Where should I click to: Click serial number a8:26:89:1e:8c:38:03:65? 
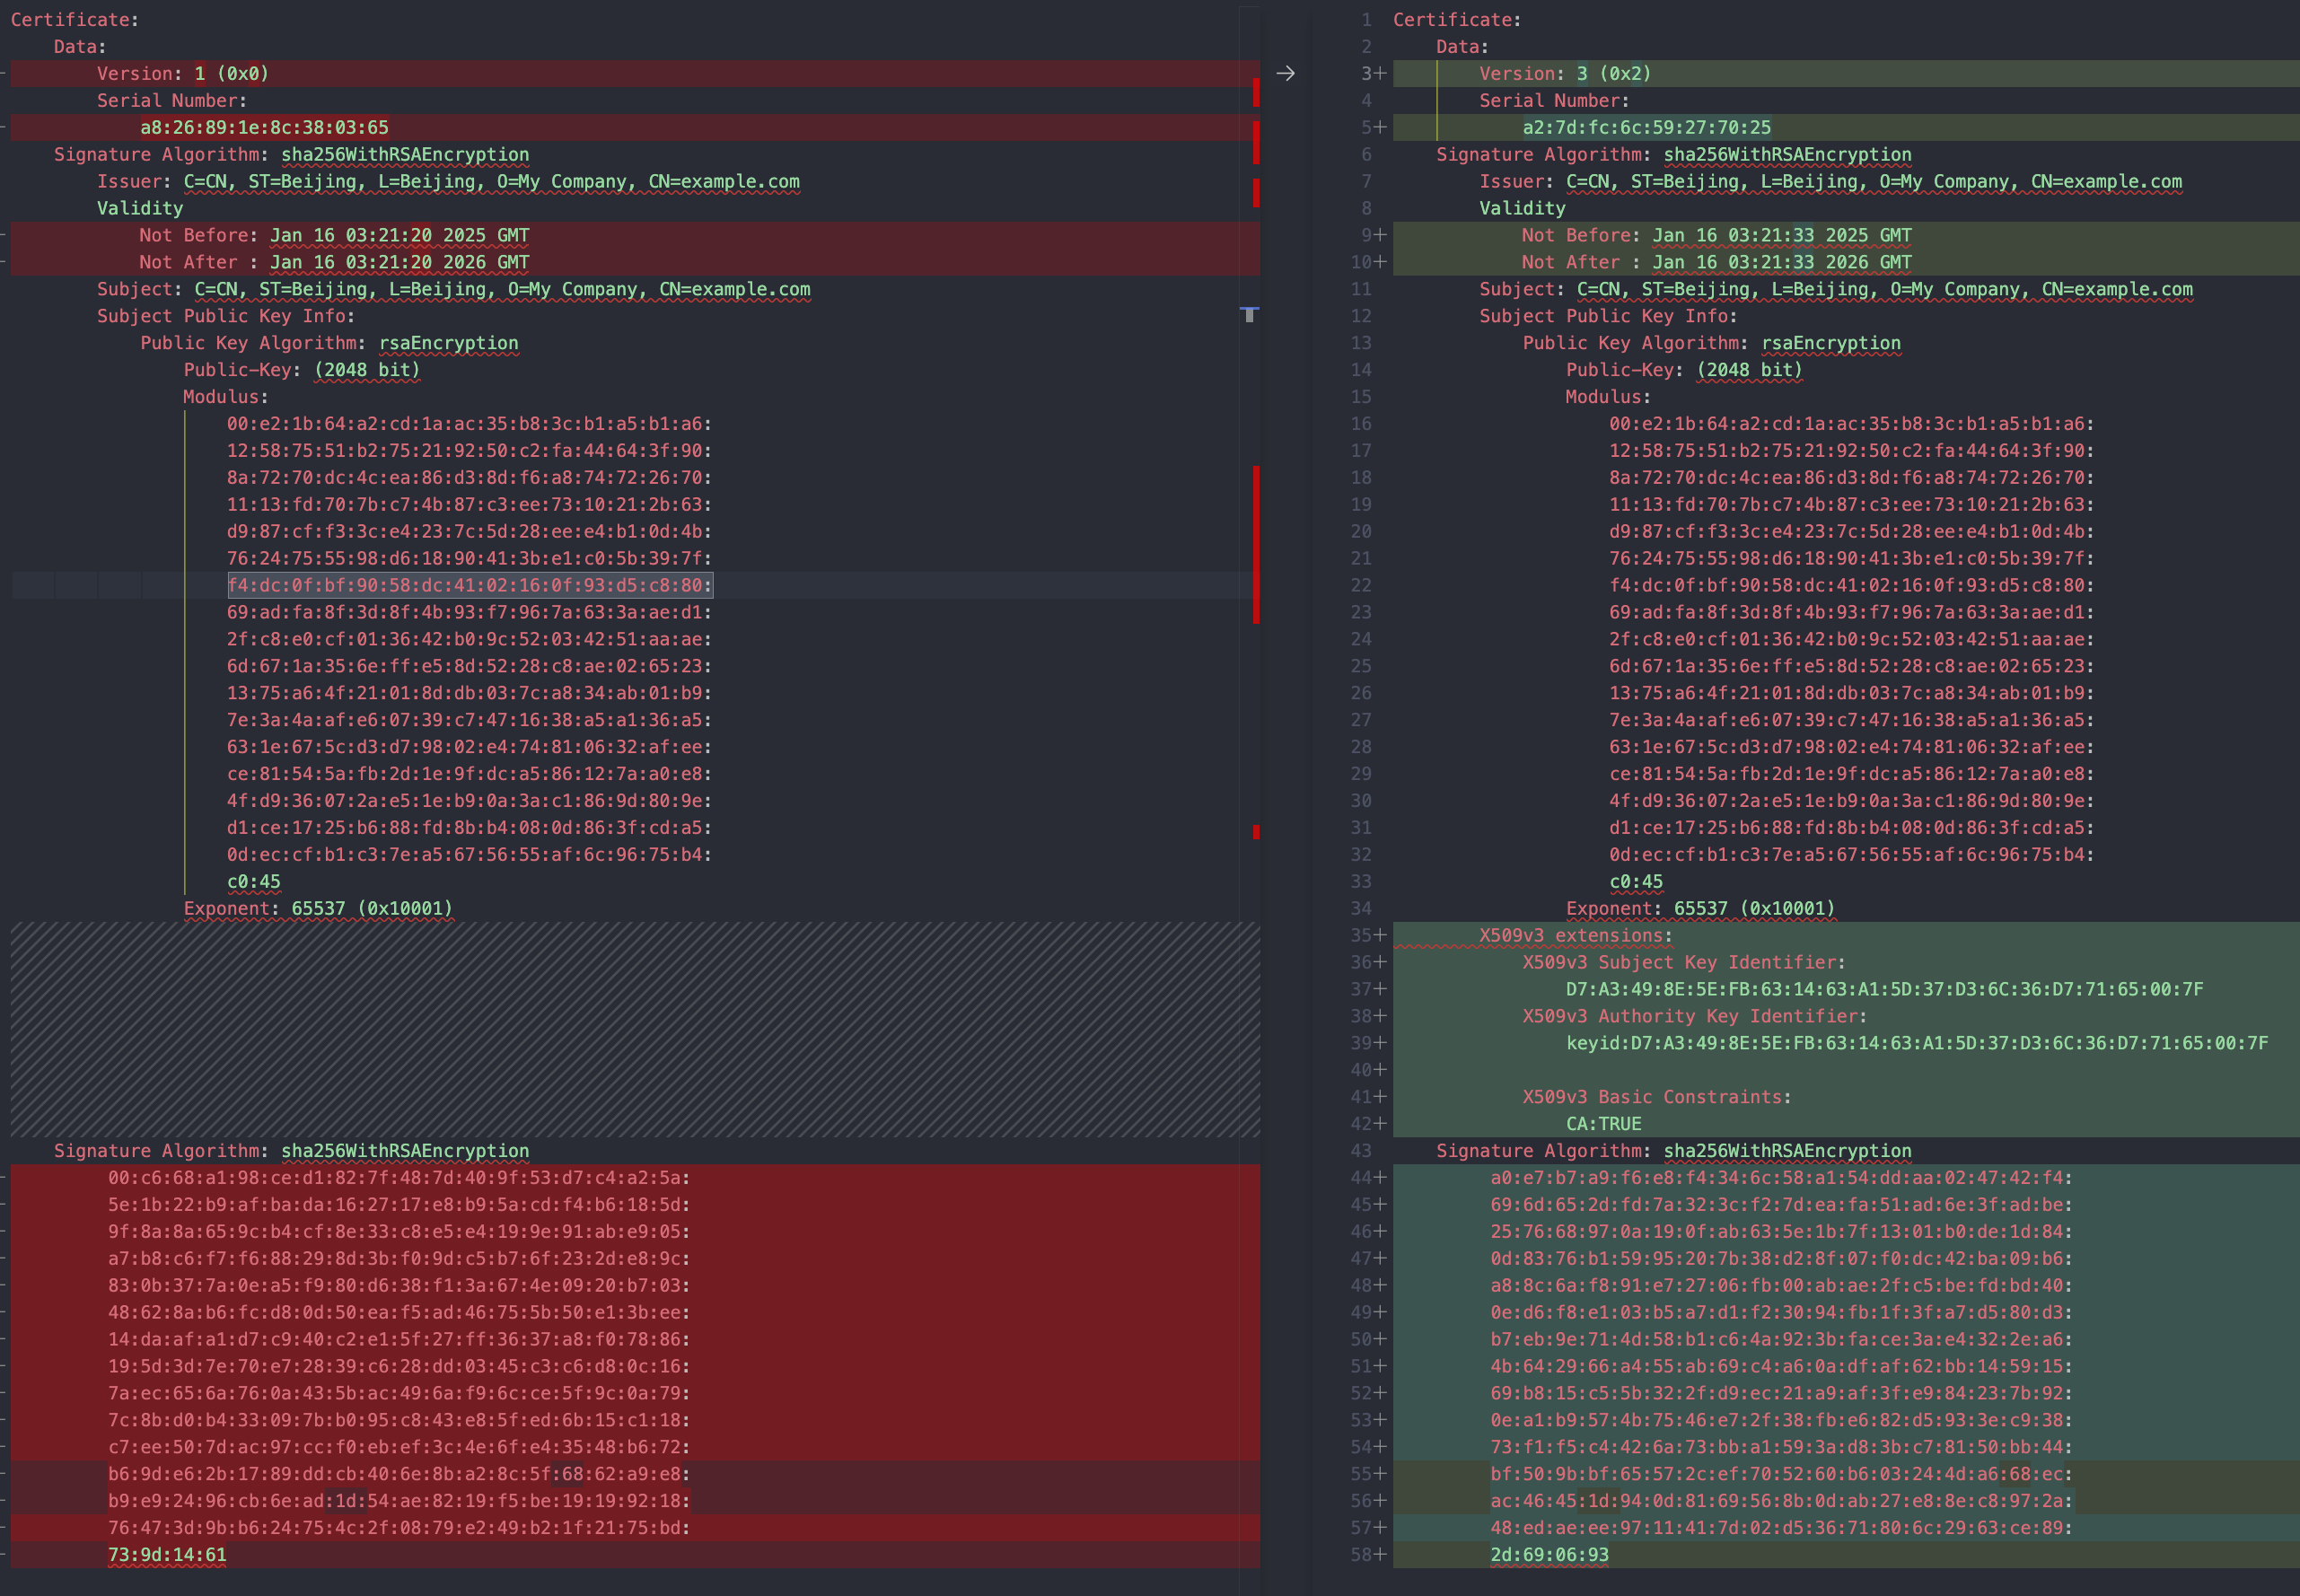264,128
